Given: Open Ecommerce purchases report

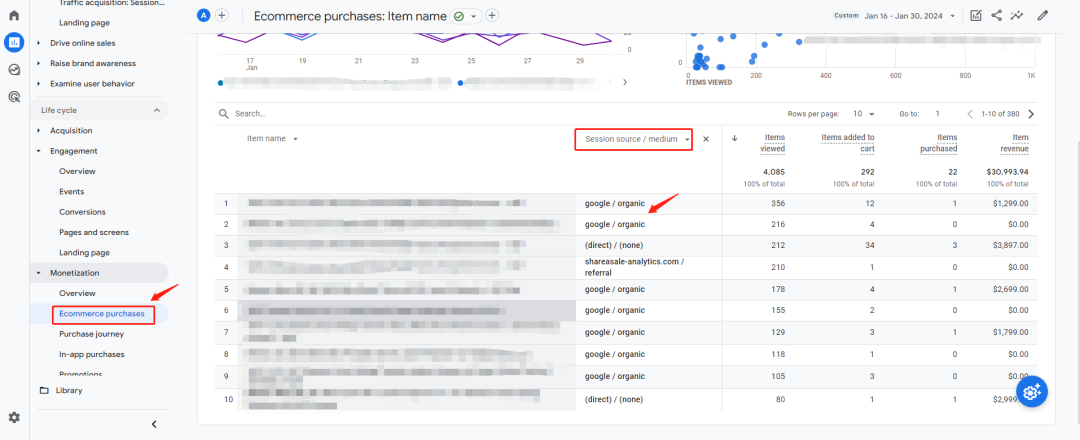Looking at the screenshot, I should coord(102,314).
